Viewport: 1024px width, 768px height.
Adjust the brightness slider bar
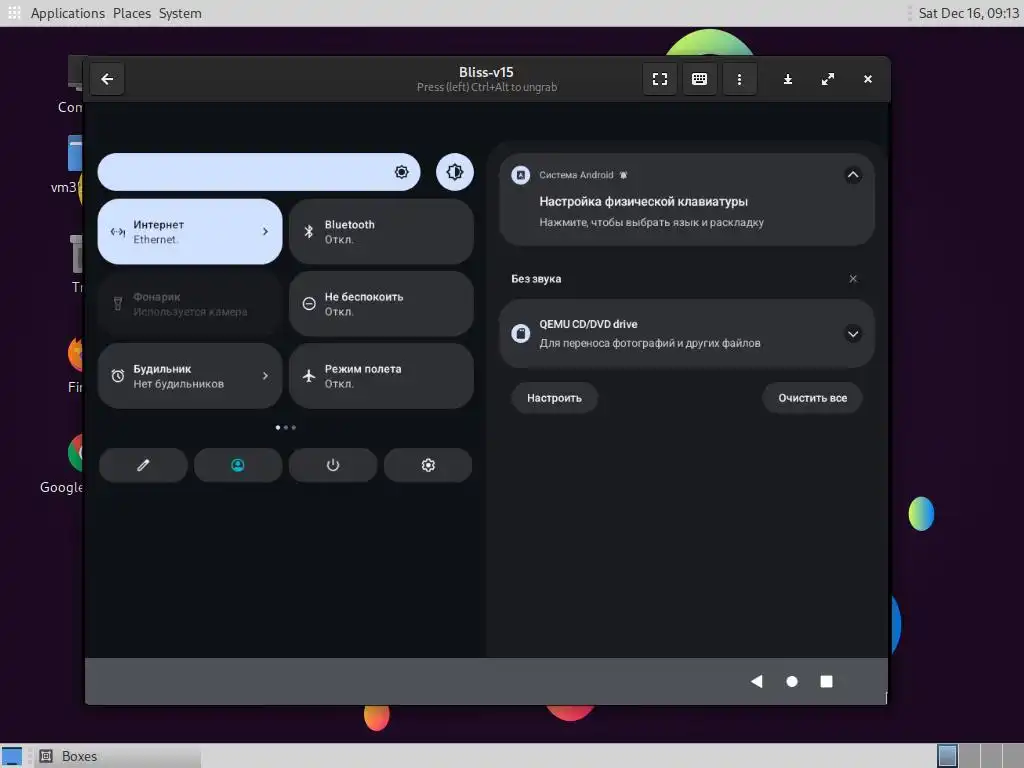(259, 172)
